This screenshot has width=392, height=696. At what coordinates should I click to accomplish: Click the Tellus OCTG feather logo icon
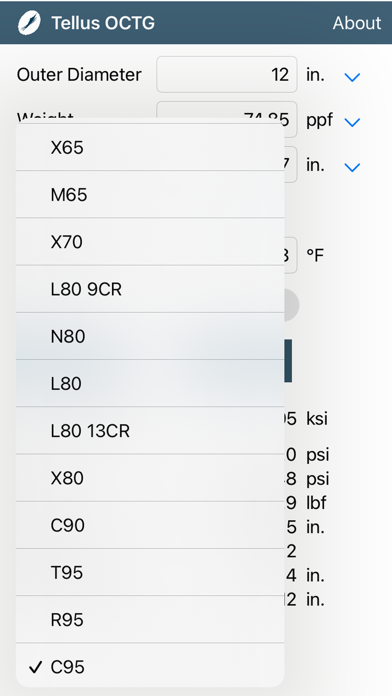pyautogui.click(x=29, y=23)
